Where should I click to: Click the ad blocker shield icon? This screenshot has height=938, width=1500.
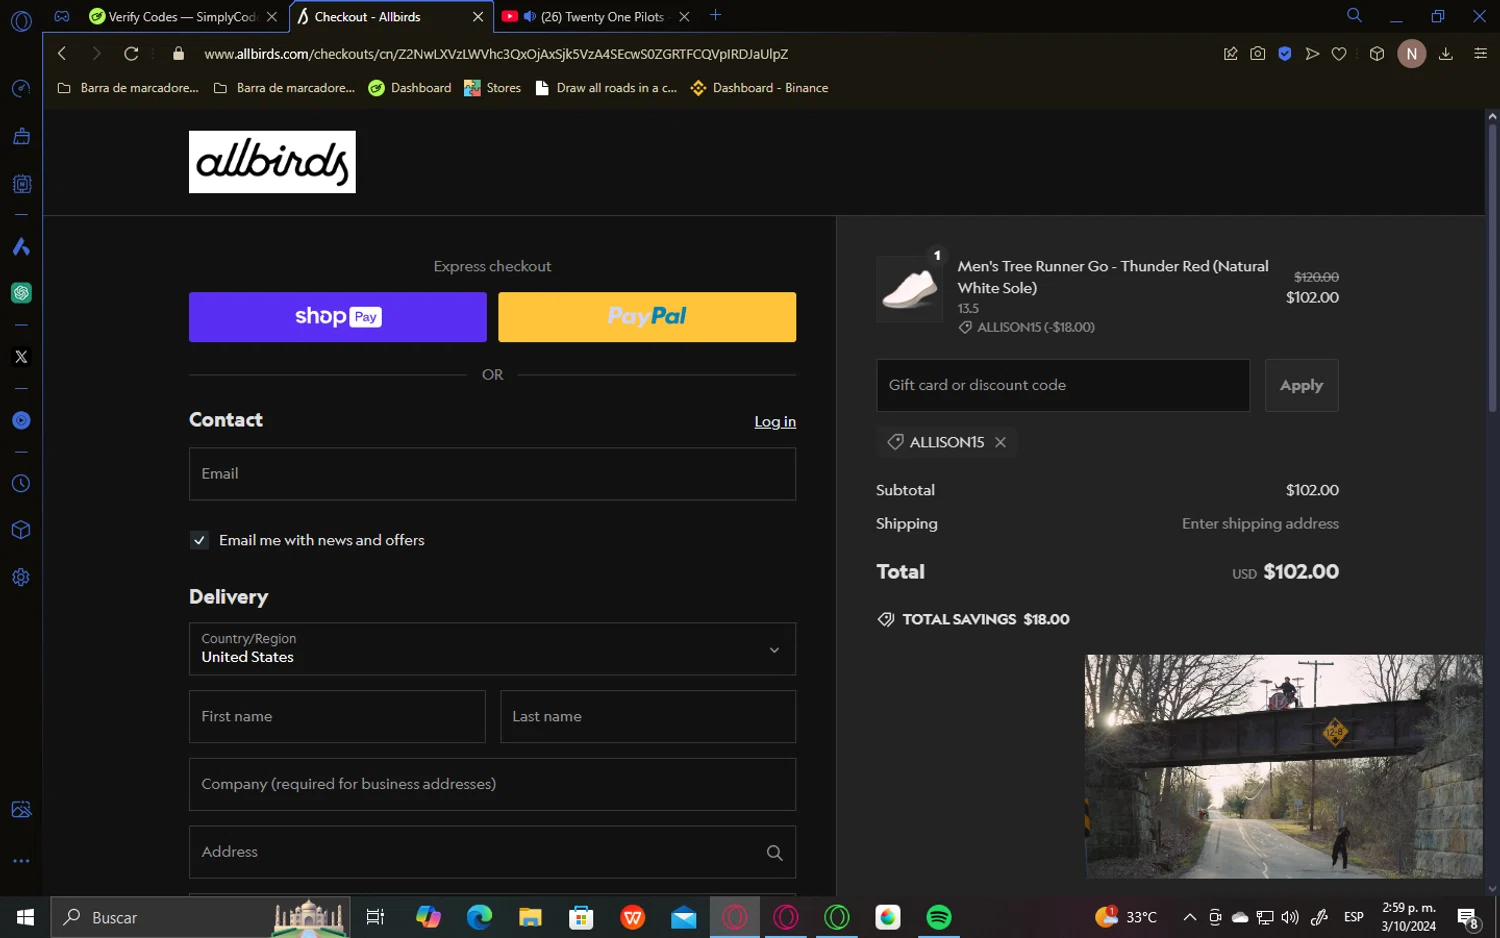pos(1285,54)
